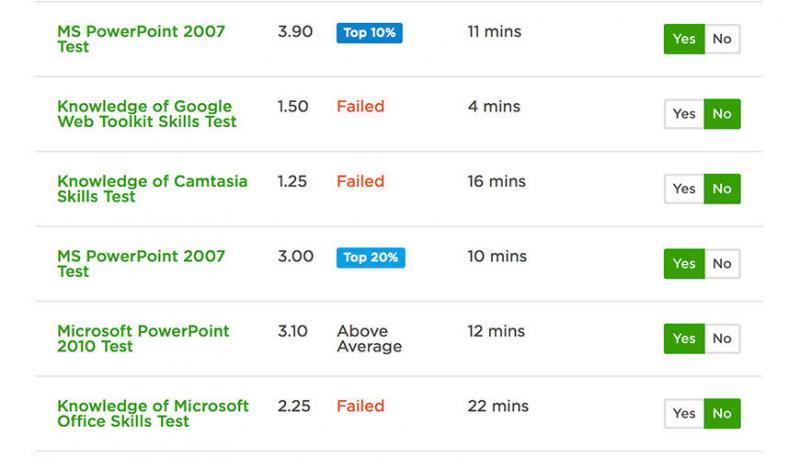Open the MS PowerPoint 2007 Test scored 3.90
The image size is (800, 459).
(x=141, y=39)
